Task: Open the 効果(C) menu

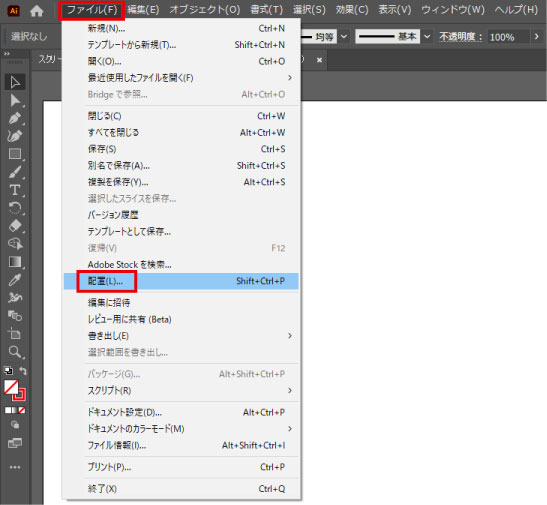Action: tap(352, 10)
